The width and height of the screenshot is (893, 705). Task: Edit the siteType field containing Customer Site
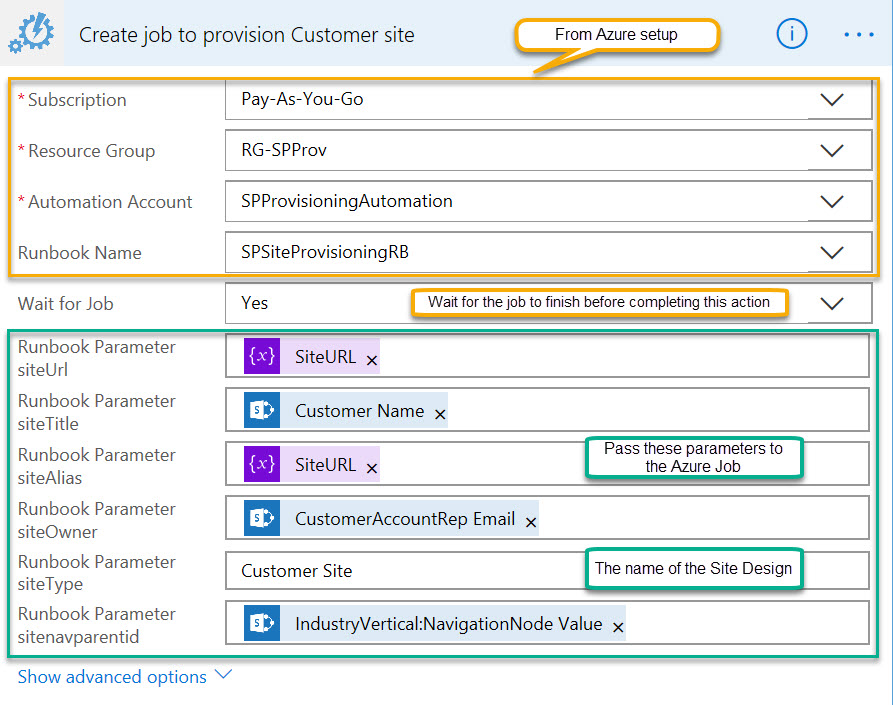[x=400, y=570]
